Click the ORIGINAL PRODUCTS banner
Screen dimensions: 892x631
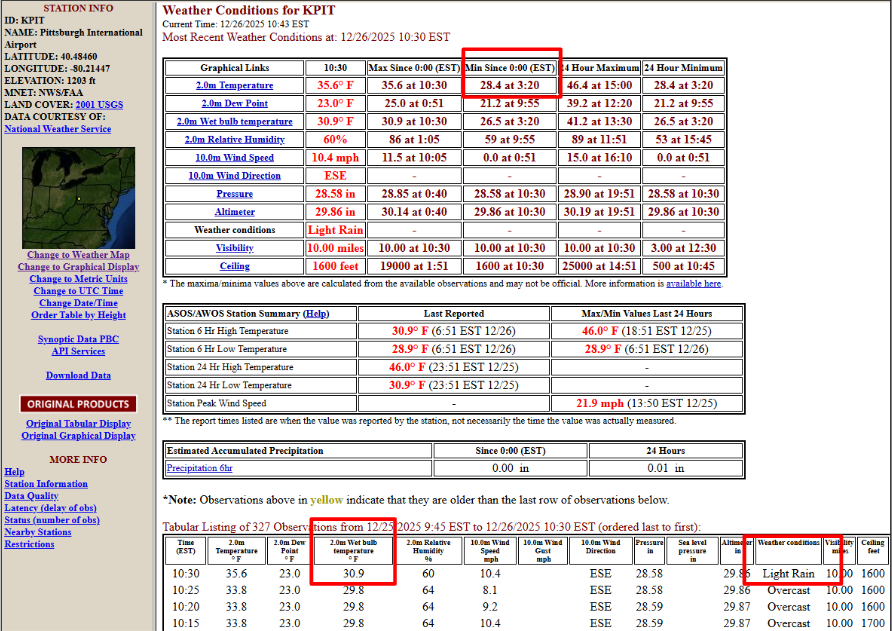pyautogui.click(x=79, y=405)
